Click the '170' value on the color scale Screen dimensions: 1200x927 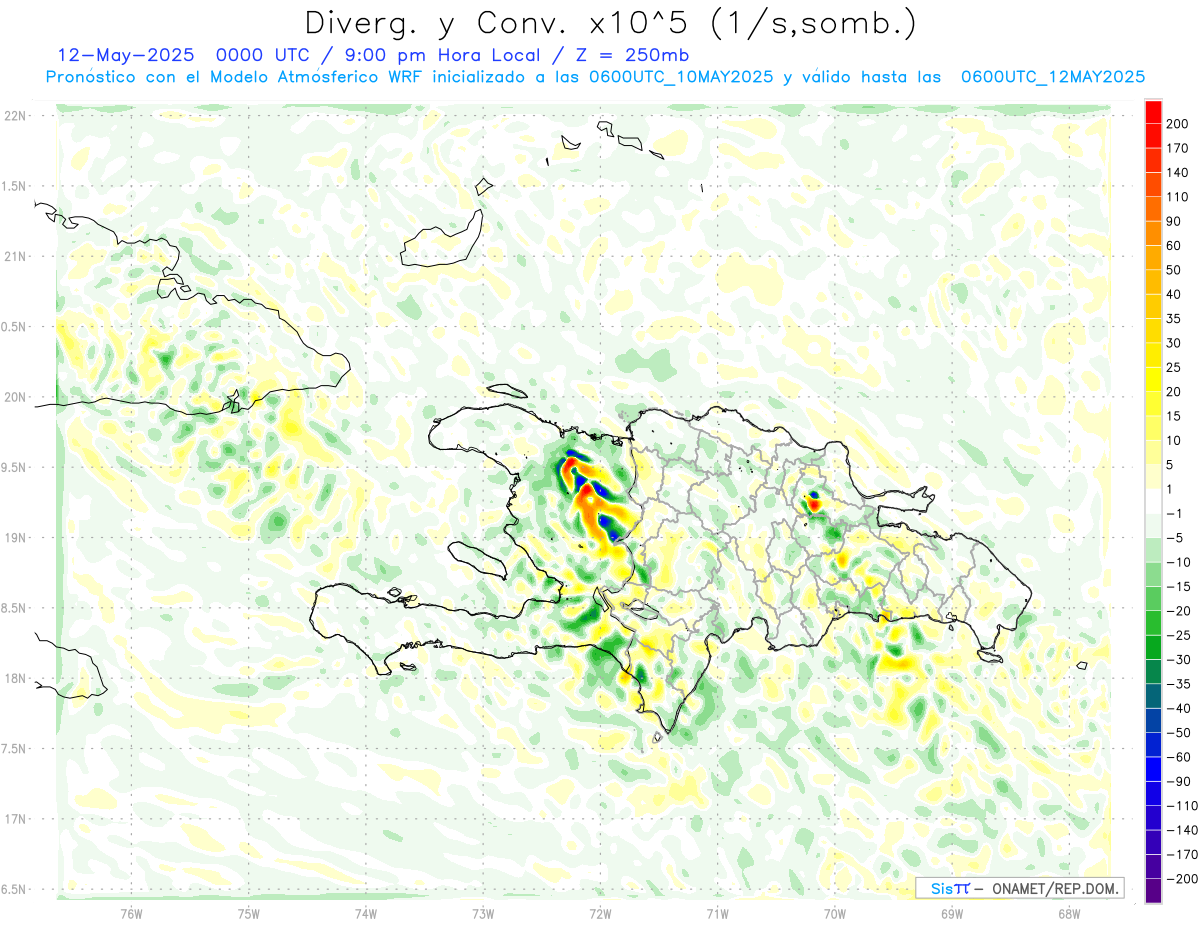[1176, 148]
